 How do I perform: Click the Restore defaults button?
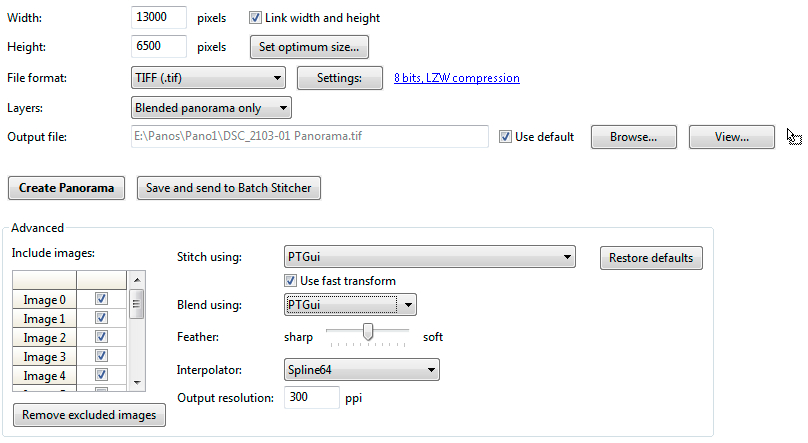coord(651,258)
